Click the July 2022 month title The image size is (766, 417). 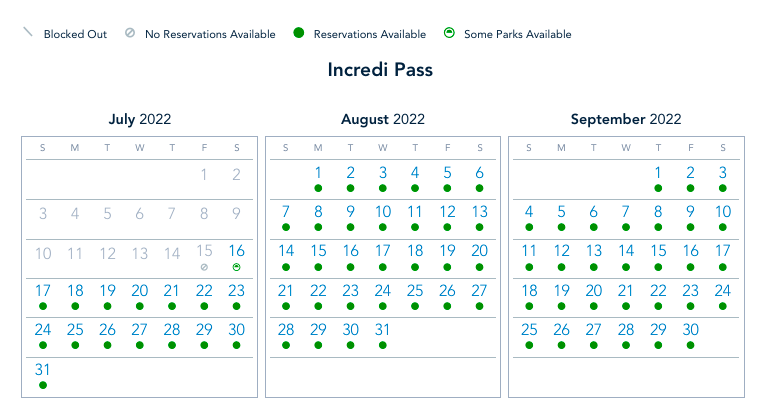pos(140,119)
